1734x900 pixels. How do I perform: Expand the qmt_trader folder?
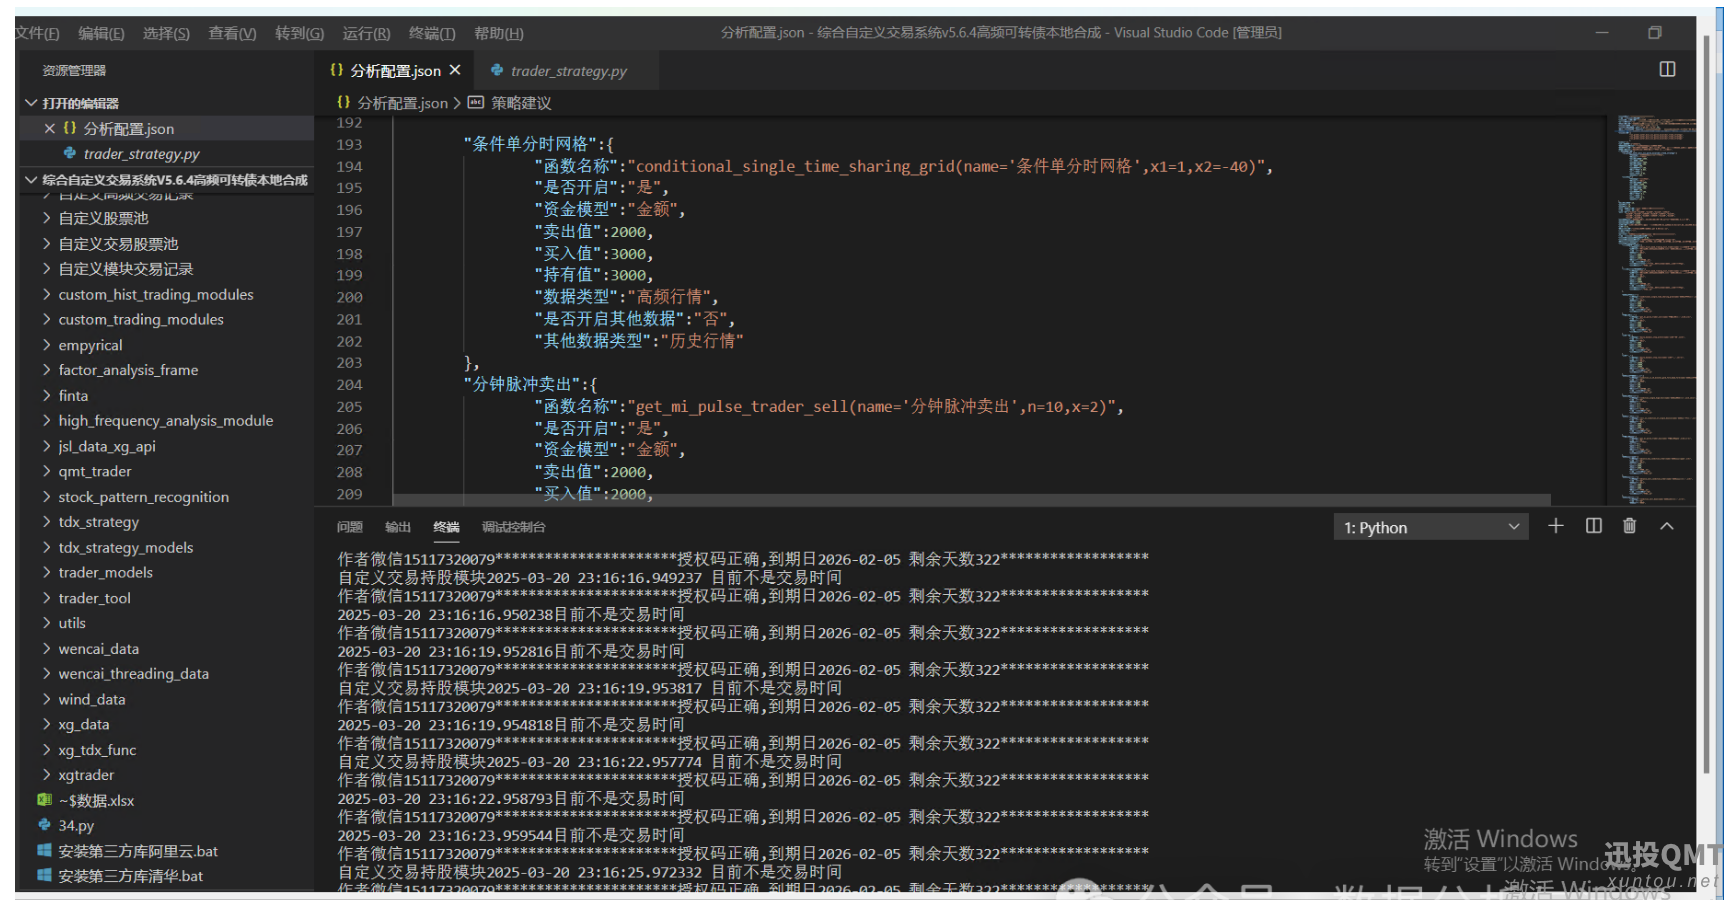(46, 471)
